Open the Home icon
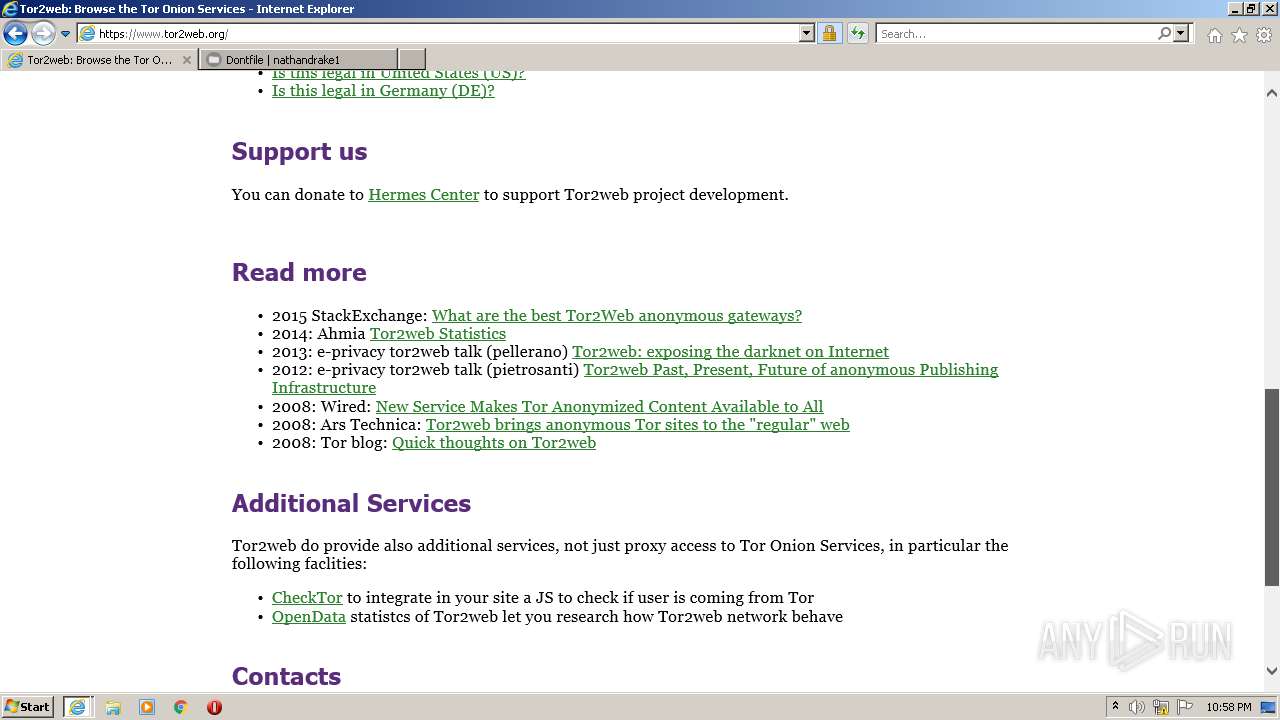 (x=1214, y=35)
